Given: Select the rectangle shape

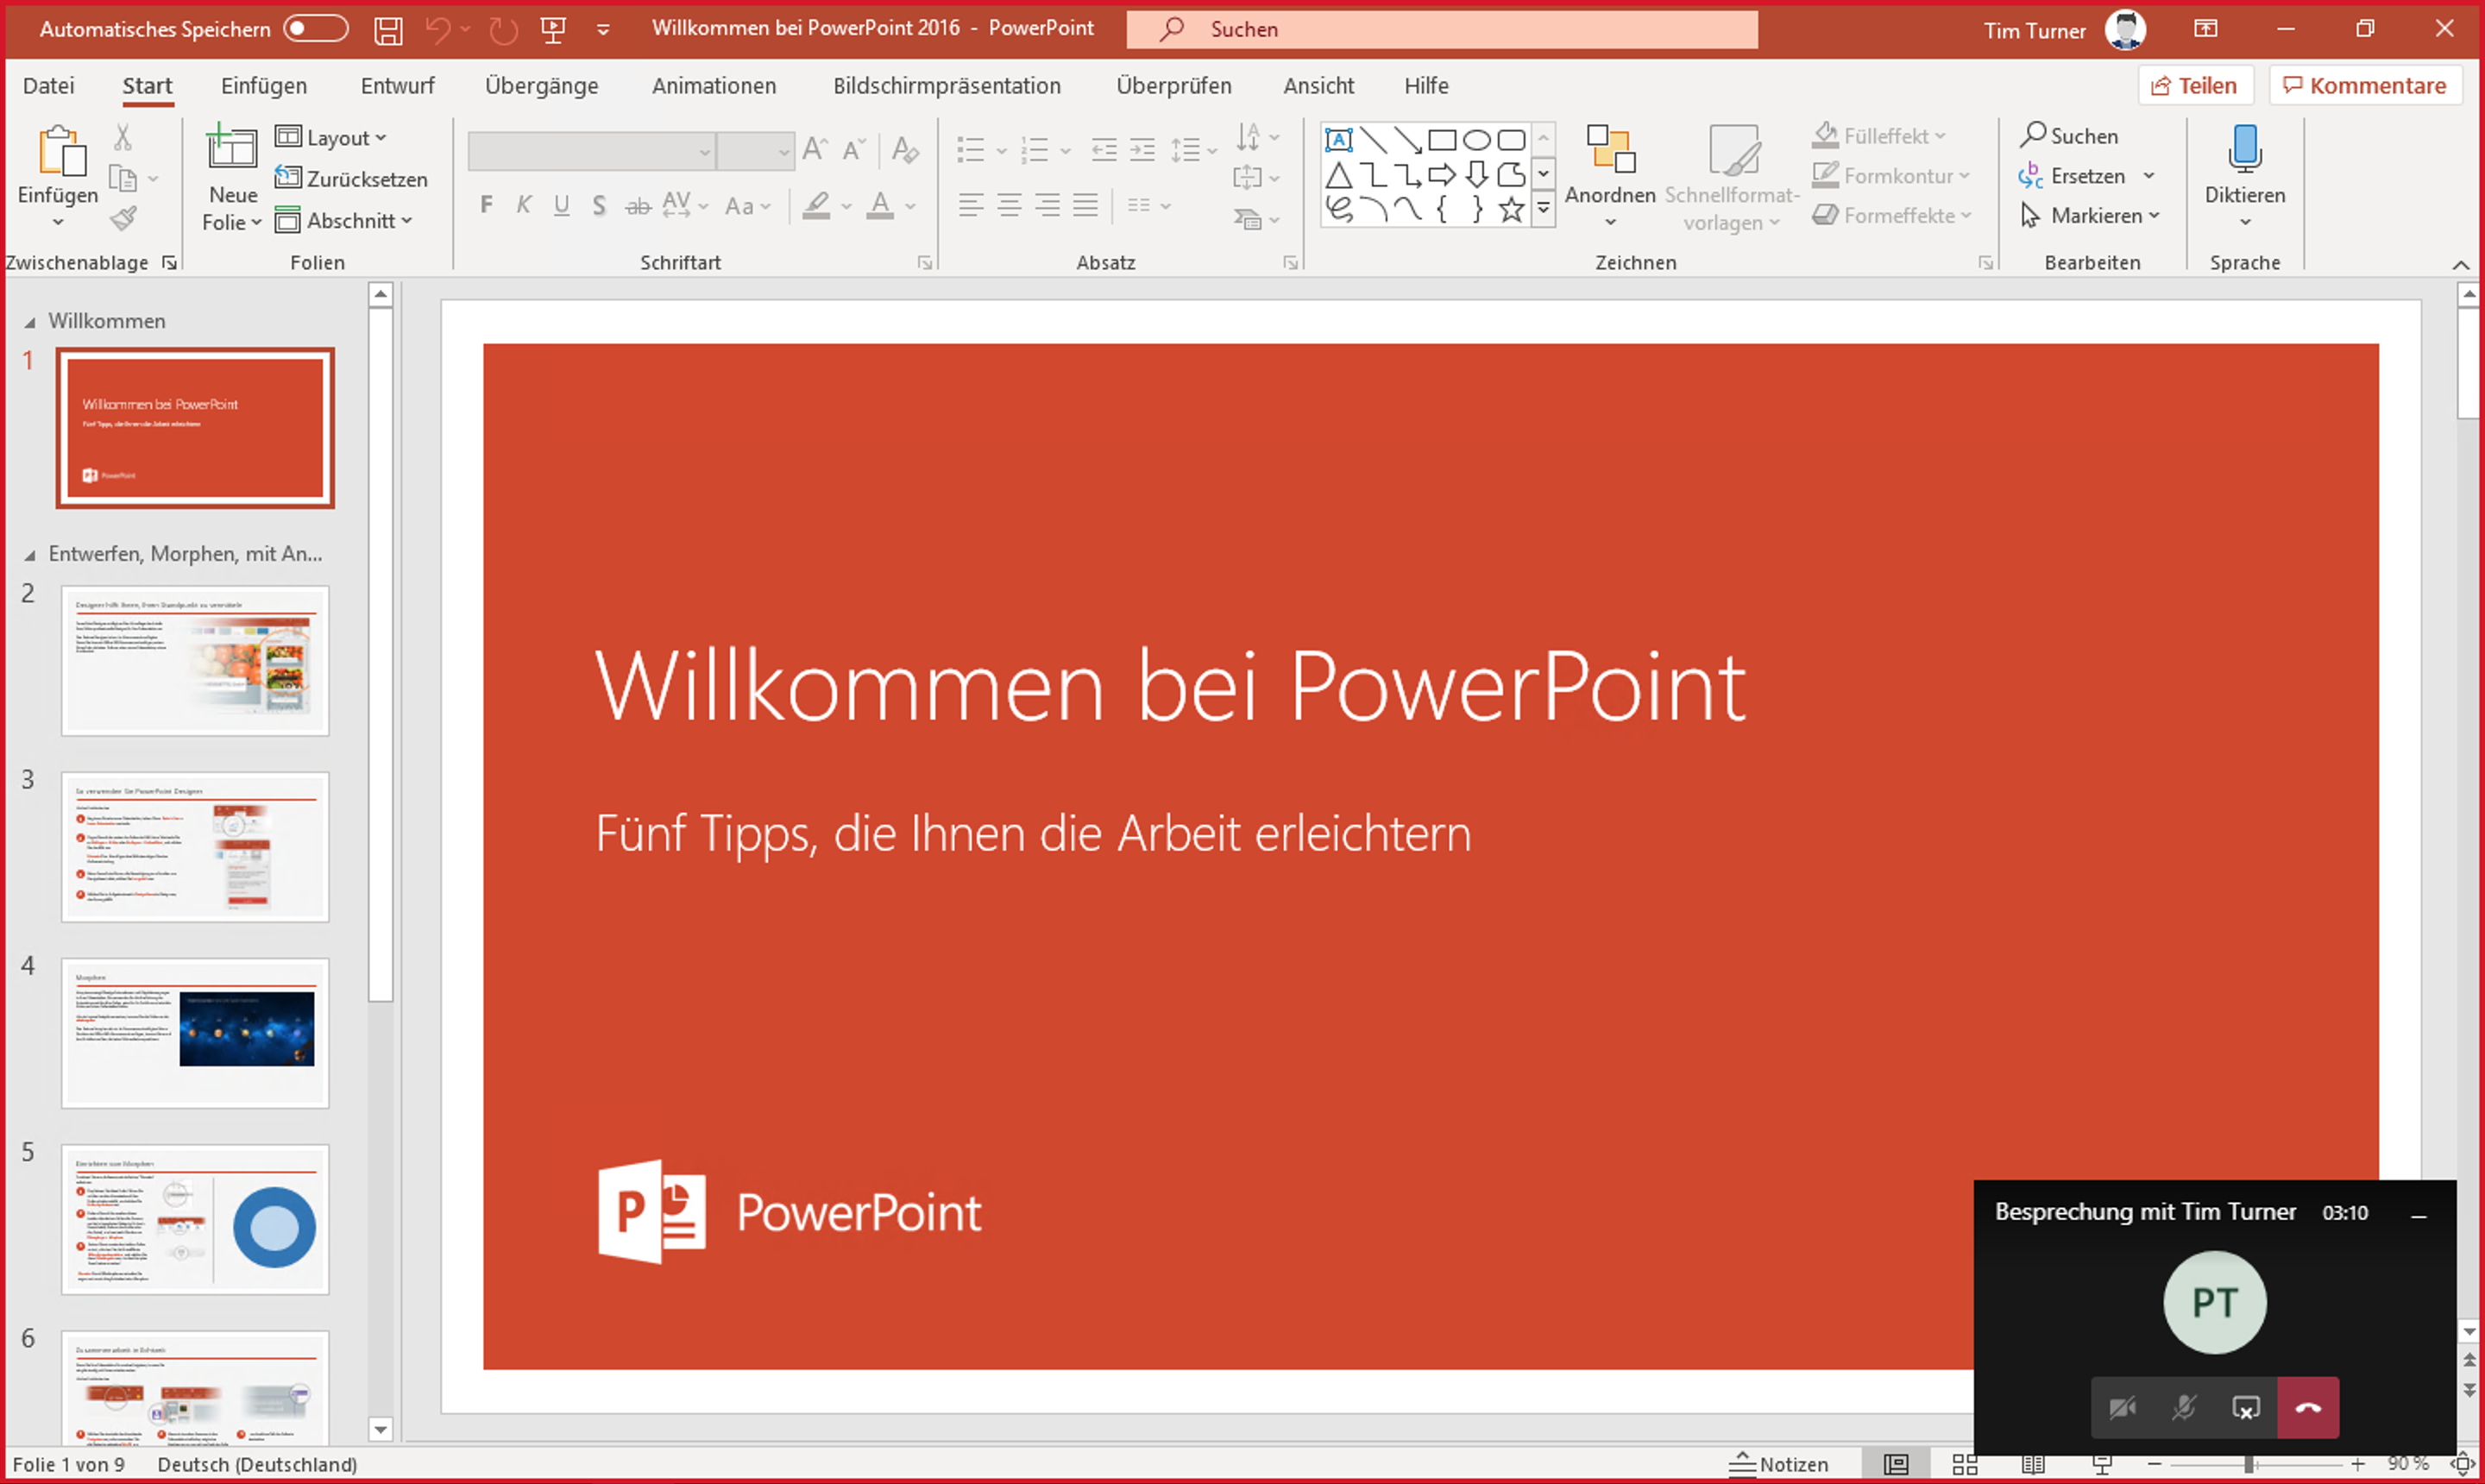Looking at the screenshot, I should click(x=1442, y=140).
